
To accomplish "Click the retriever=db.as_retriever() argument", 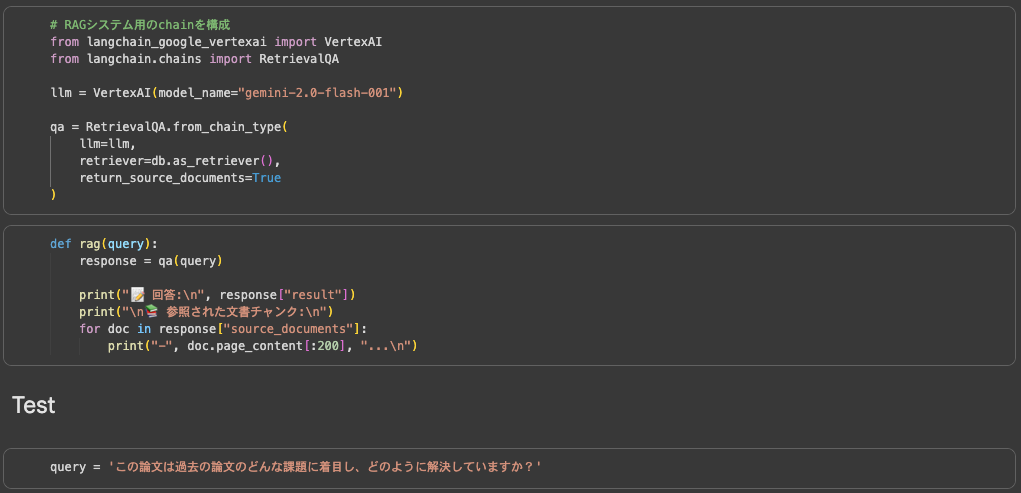I will coord(180,161).
